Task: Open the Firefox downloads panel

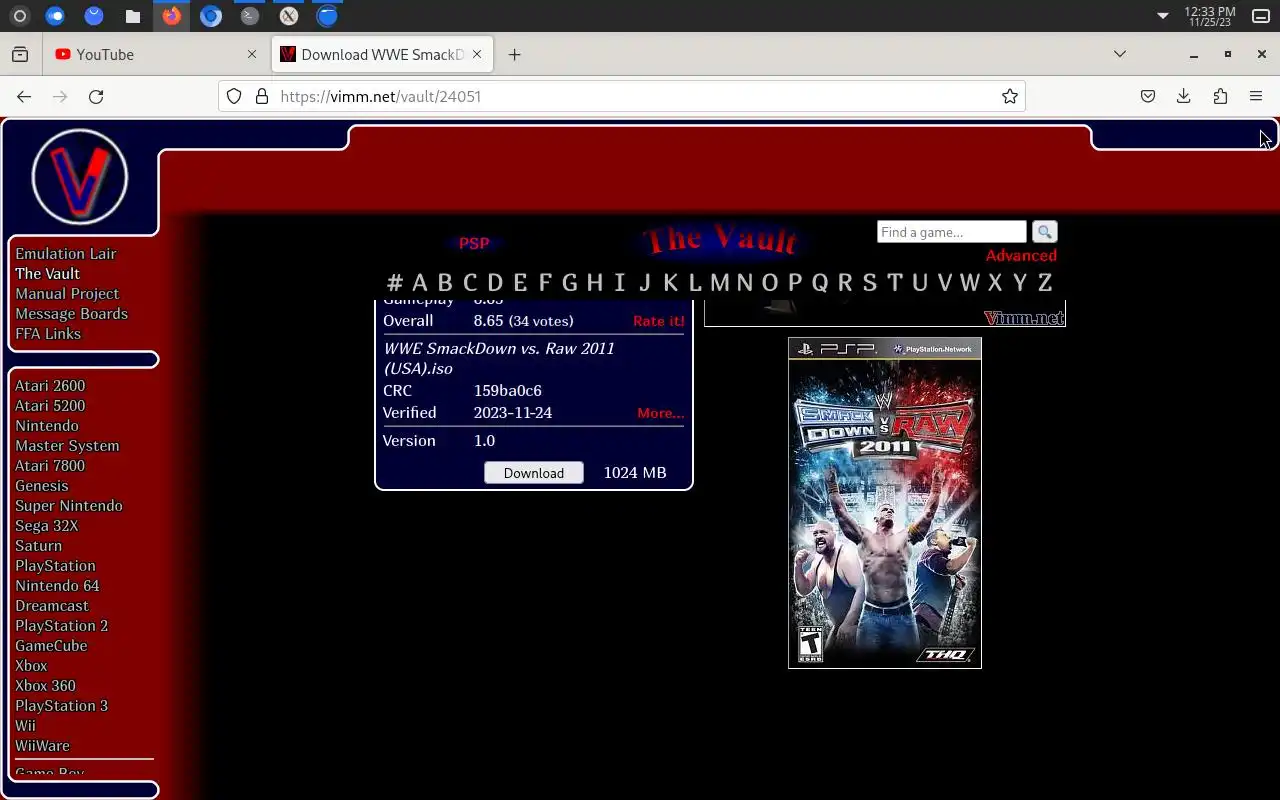Action: pyautogui.click(x=1183, y=96)
